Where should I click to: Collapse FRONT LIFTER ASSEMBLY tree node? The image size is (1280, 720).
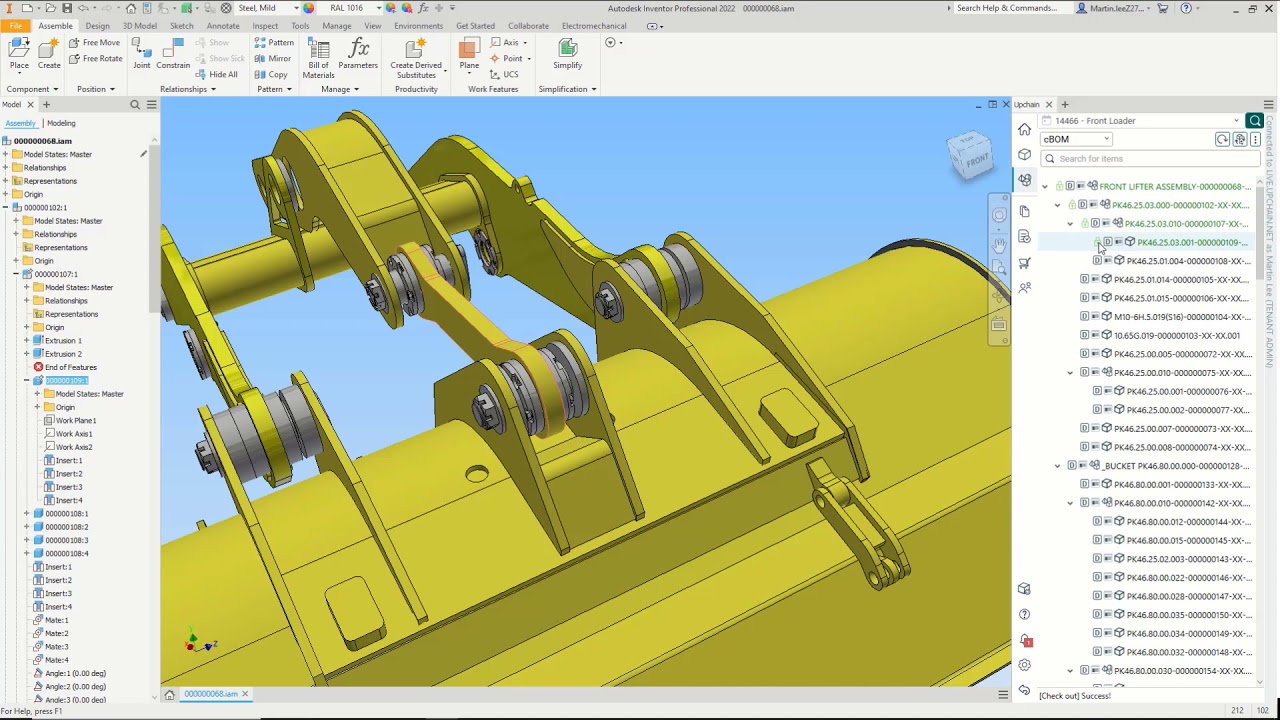pyautogui.click(x=1045, y=186)
